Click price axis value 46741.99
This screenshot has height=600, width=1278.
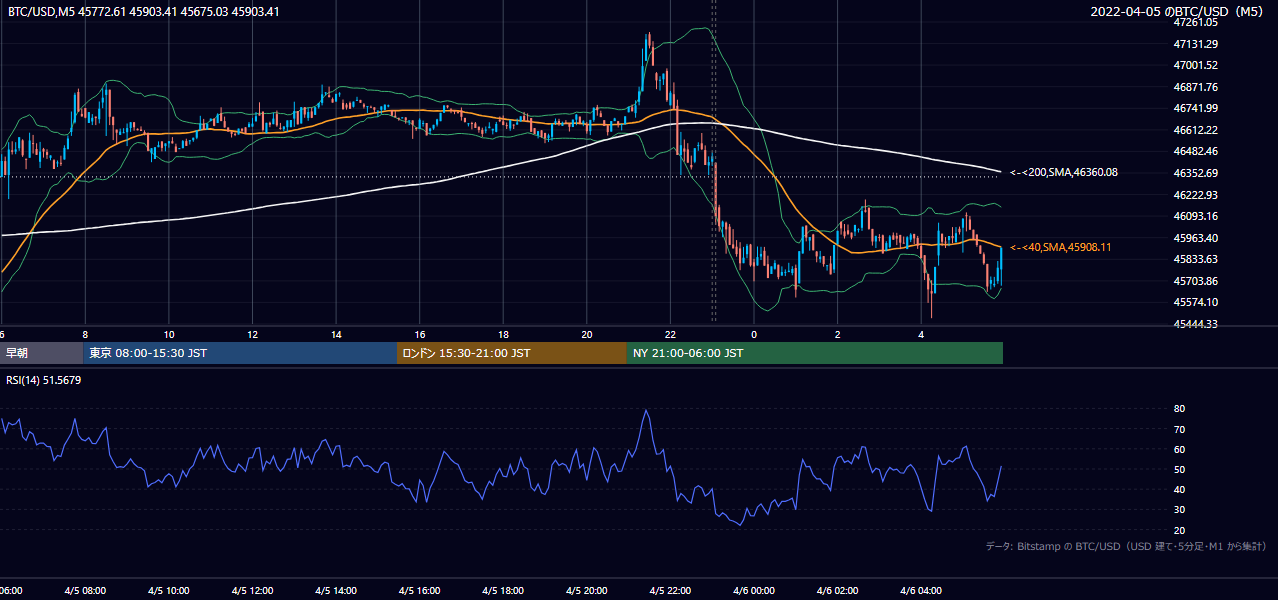1196,108
